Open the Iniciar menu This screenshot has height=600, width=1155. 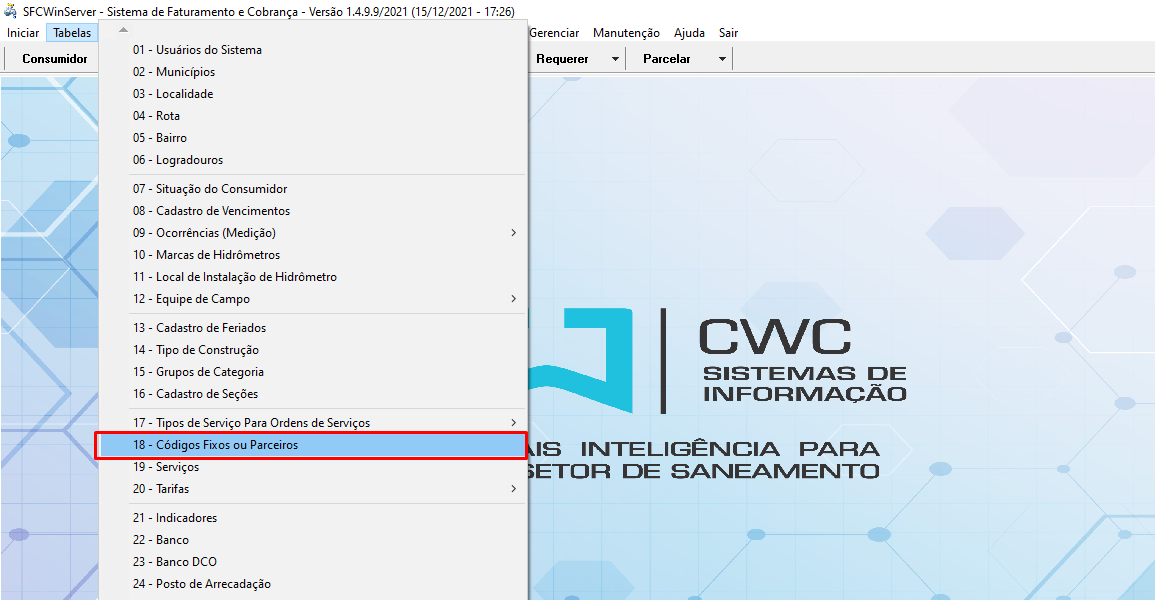[23, 33]
